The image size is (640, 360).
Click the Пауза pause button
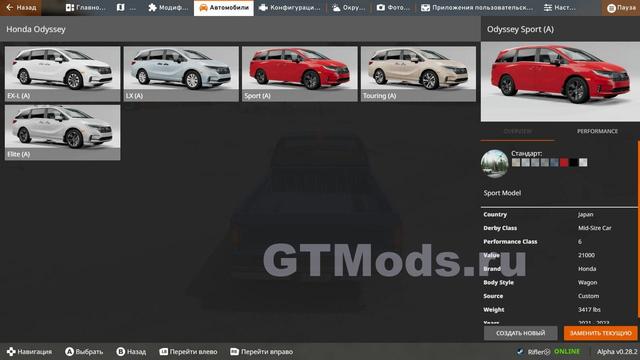pyautogui.click(x=620, y=8)
